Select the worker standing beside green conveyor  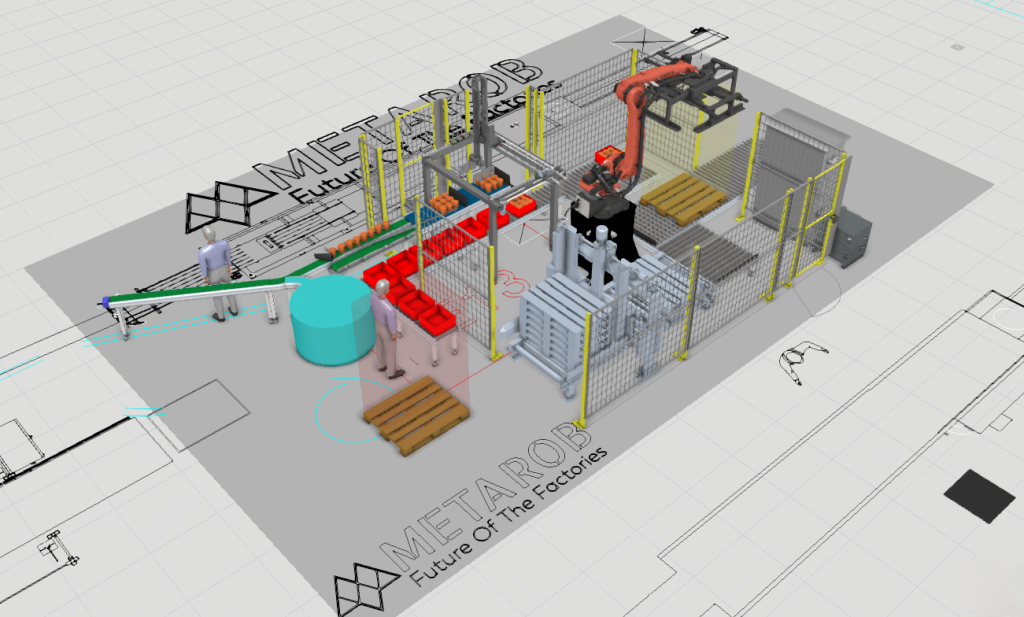214,267
